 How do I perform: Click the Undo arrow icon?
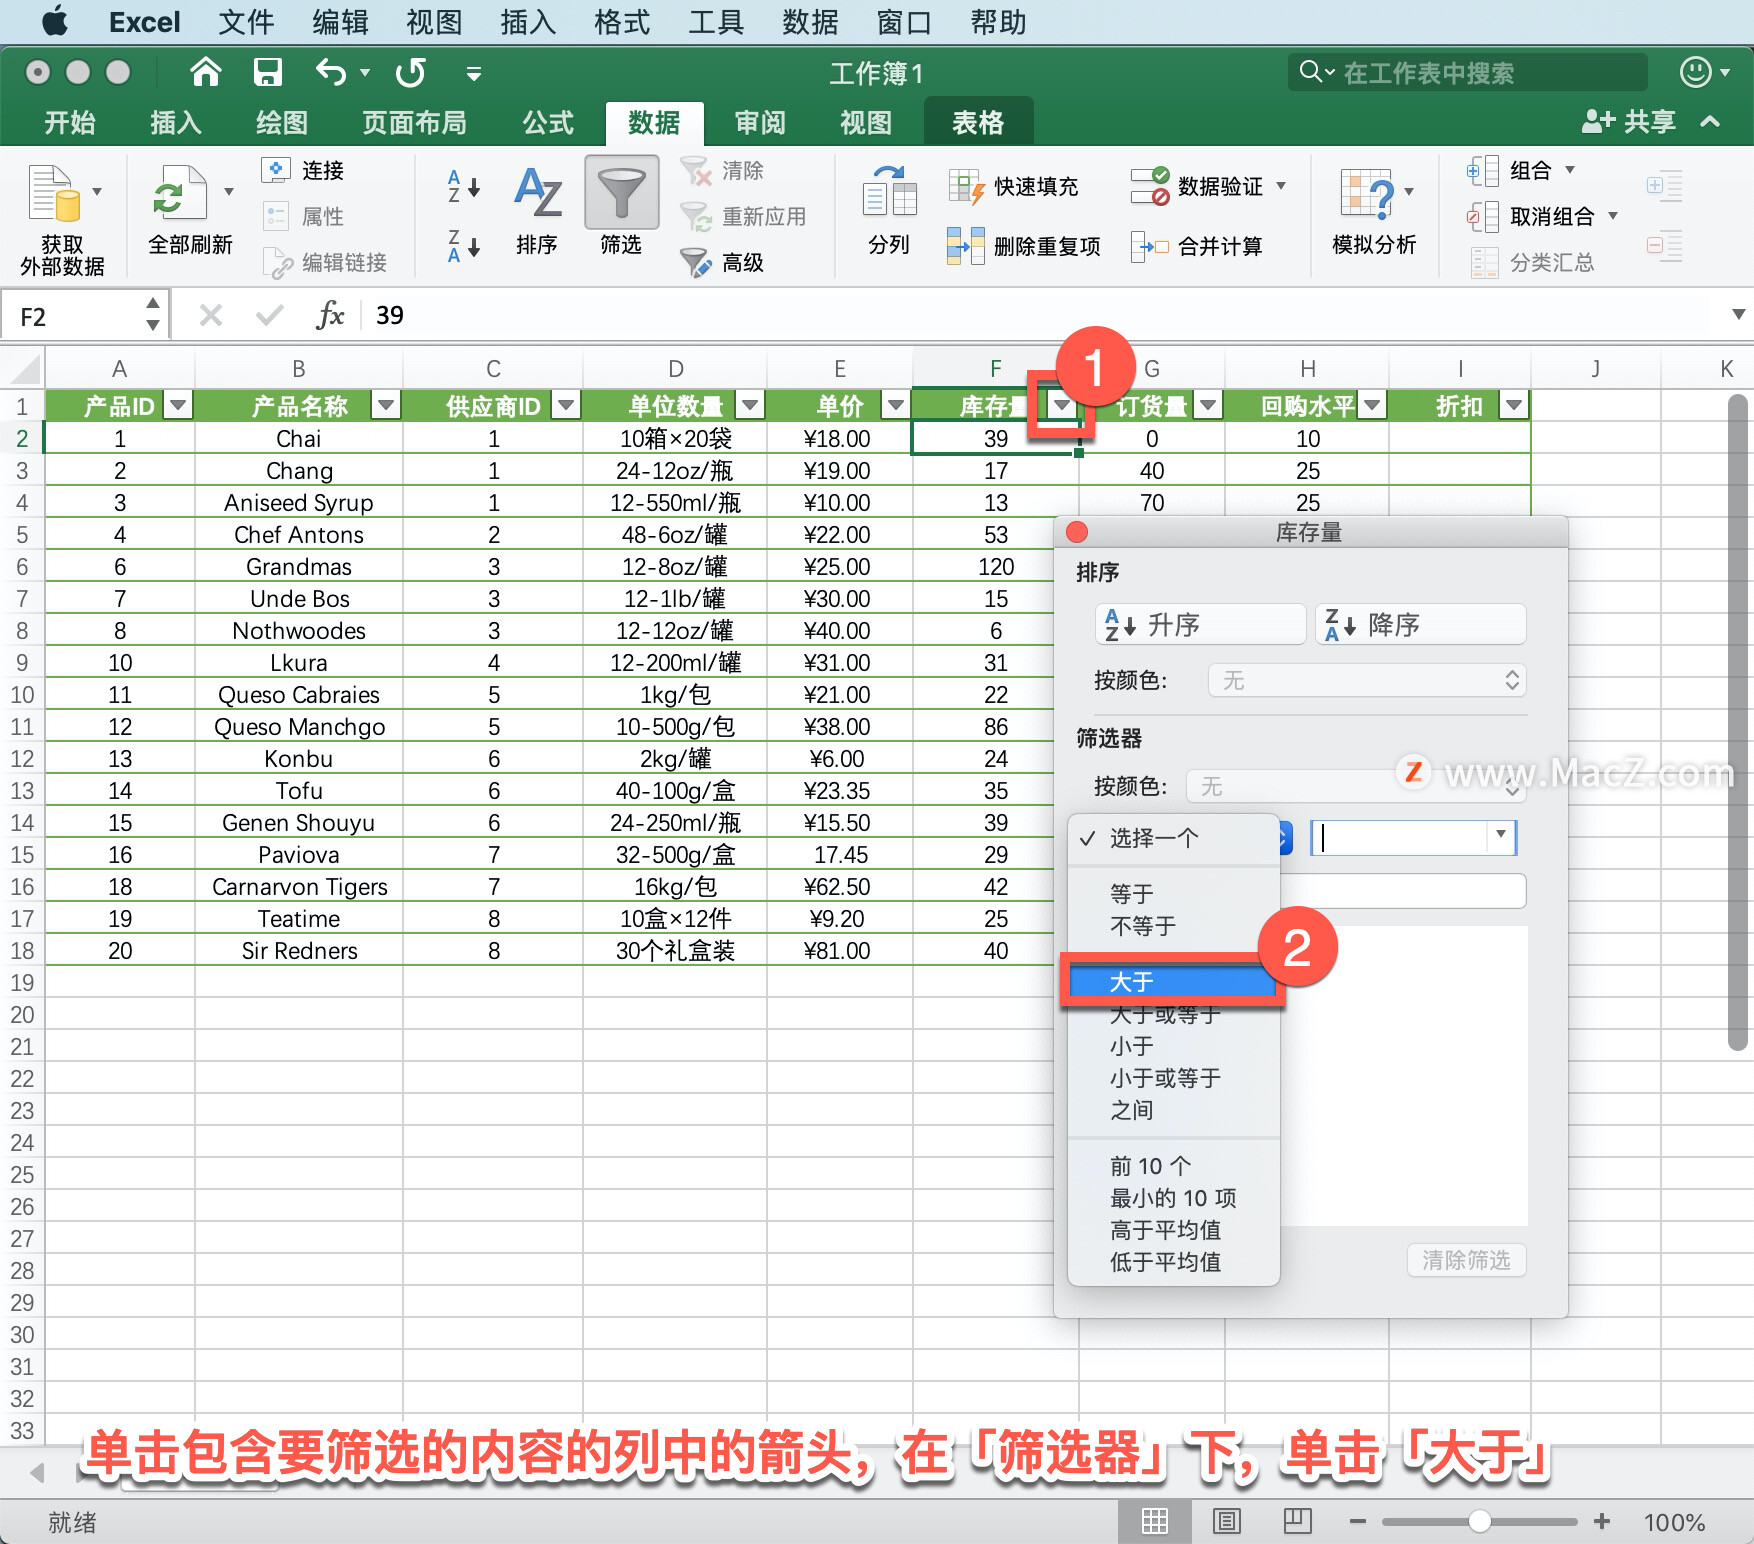(331, 72)
